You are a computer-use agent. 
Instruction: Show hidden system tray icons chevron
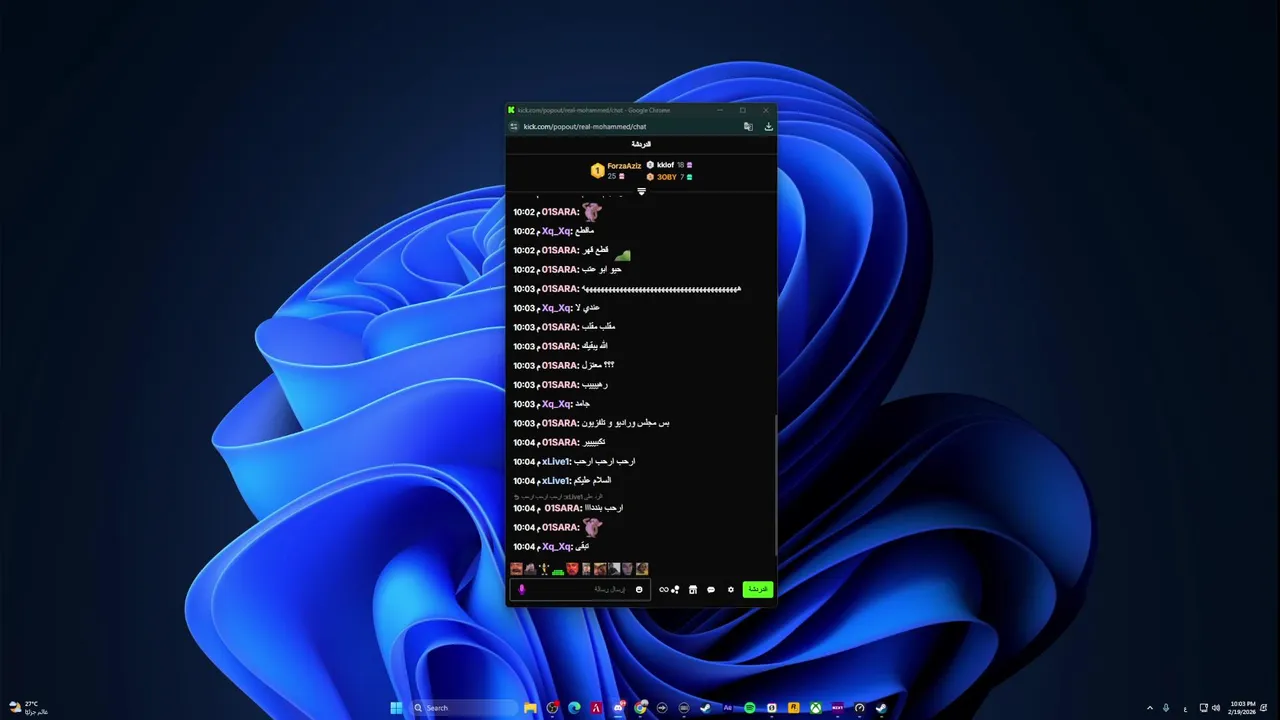1149,708
